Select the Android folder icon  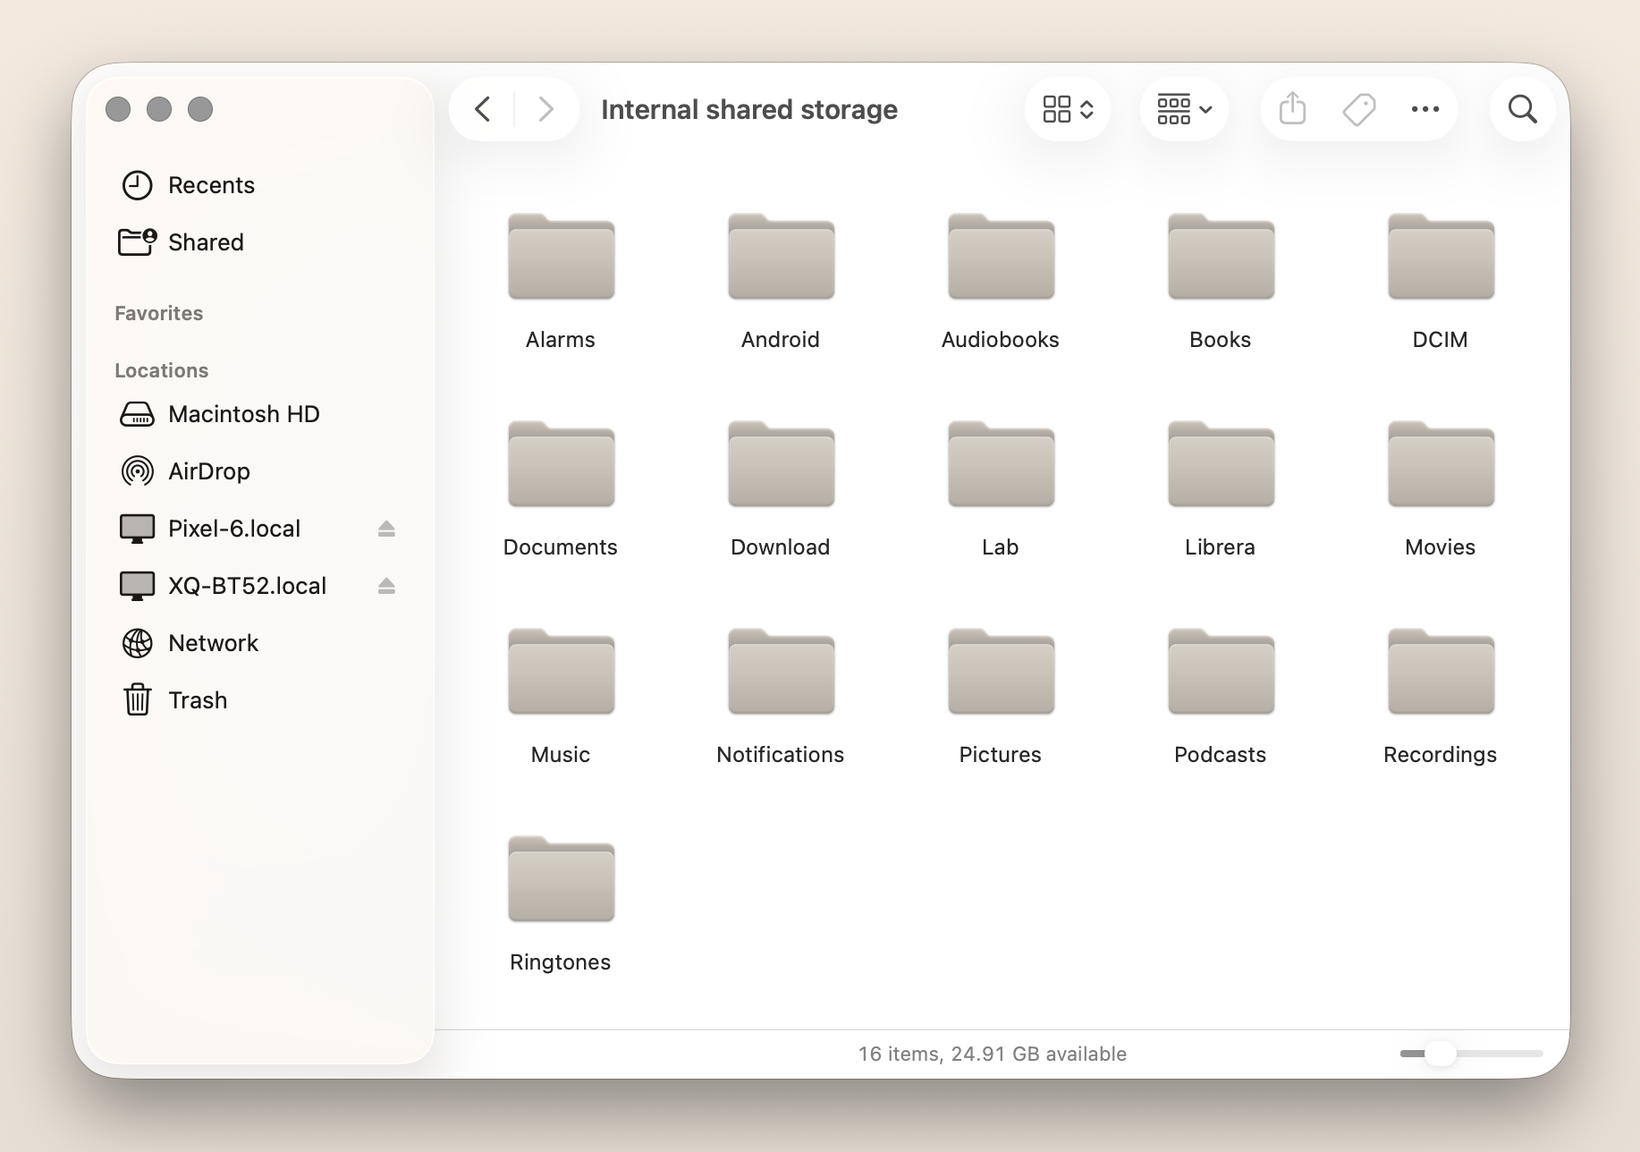tap(781, 256)
